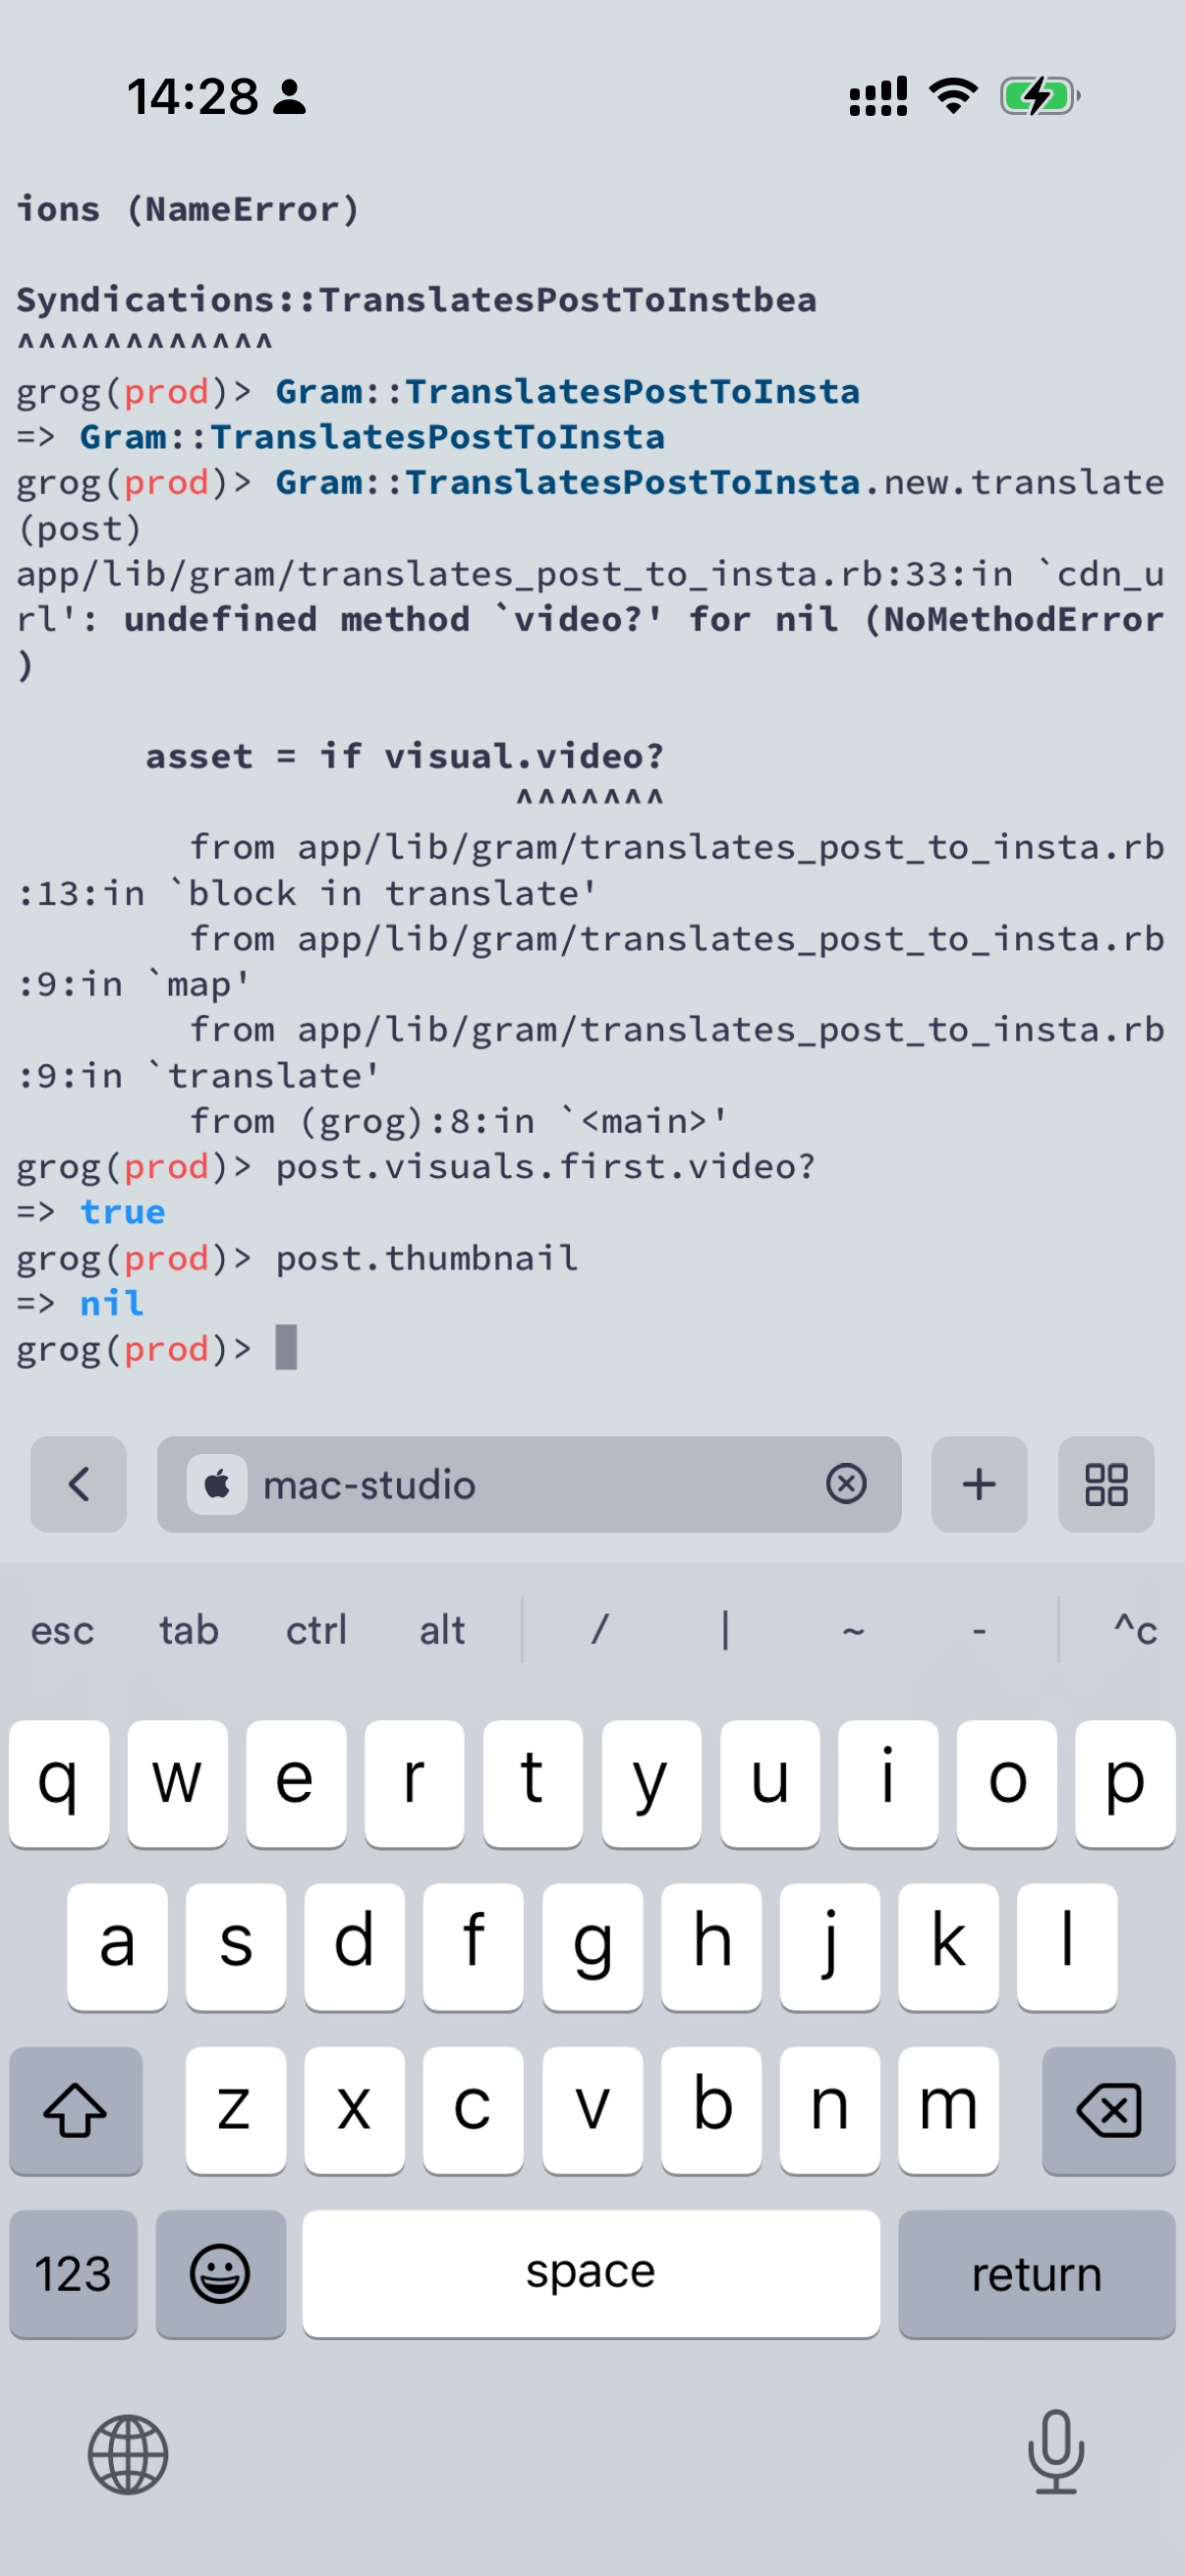
Task: Add a new terminal session
Action: (x=979, y=1484)
